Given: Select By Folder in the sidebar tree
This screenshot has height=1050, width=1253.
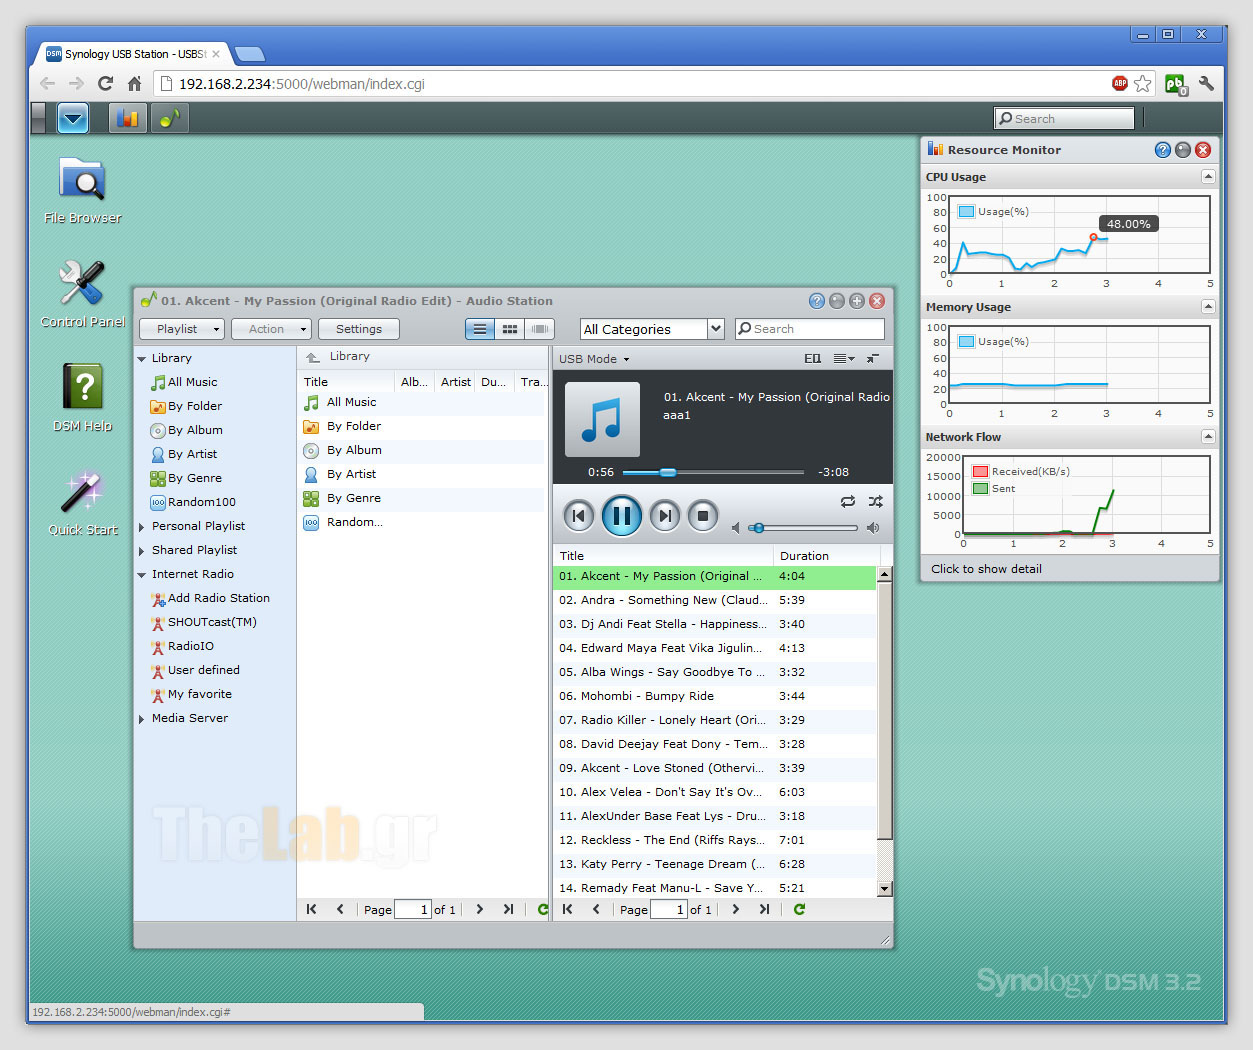Looking at the screenshot, I should pos(186,406).
